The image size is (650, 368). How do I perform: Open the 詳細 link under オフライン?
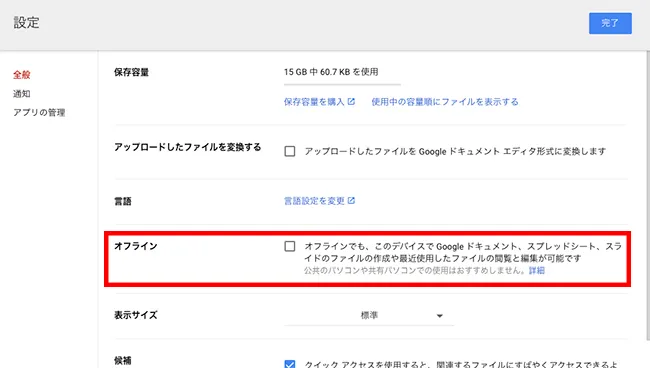[x=537, y=271]
